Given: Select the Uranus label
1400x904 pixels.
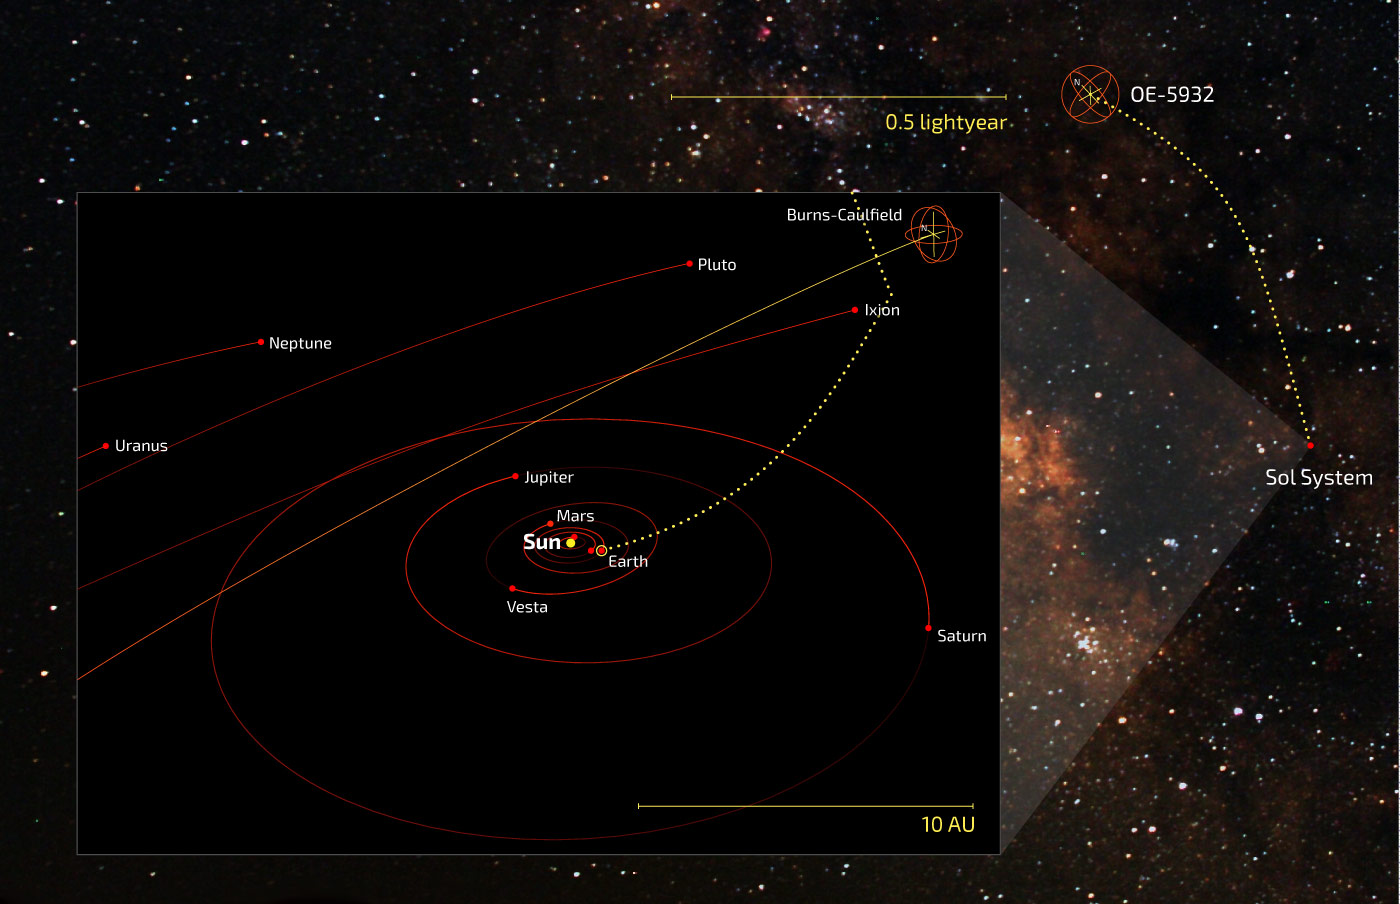Looking at the screenshot, I should point(141,446).
